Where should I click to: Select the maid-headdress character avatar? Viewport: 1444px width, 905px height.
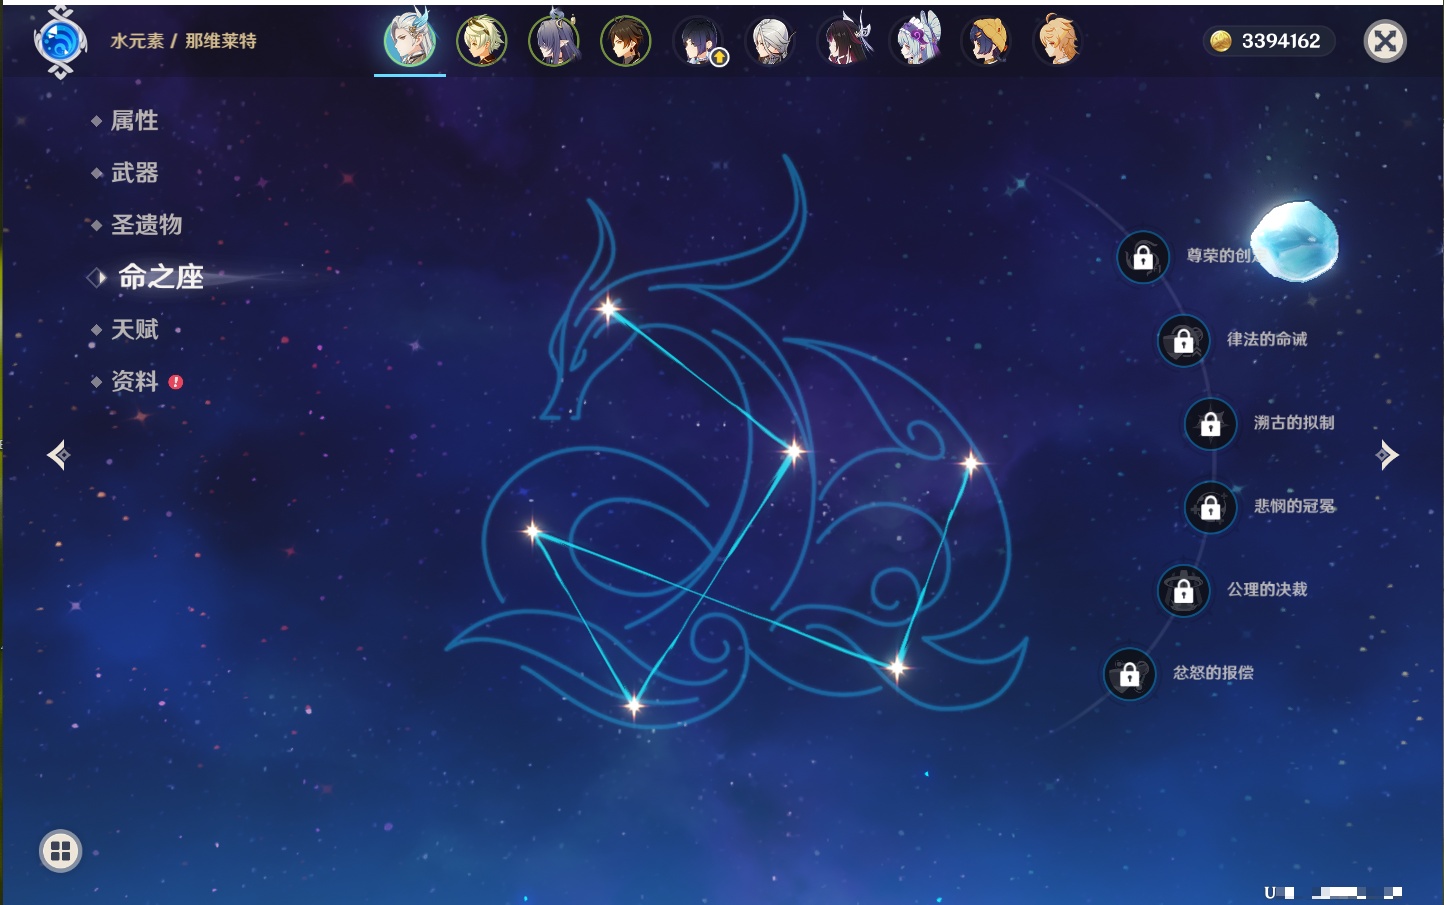click(916, 41)
